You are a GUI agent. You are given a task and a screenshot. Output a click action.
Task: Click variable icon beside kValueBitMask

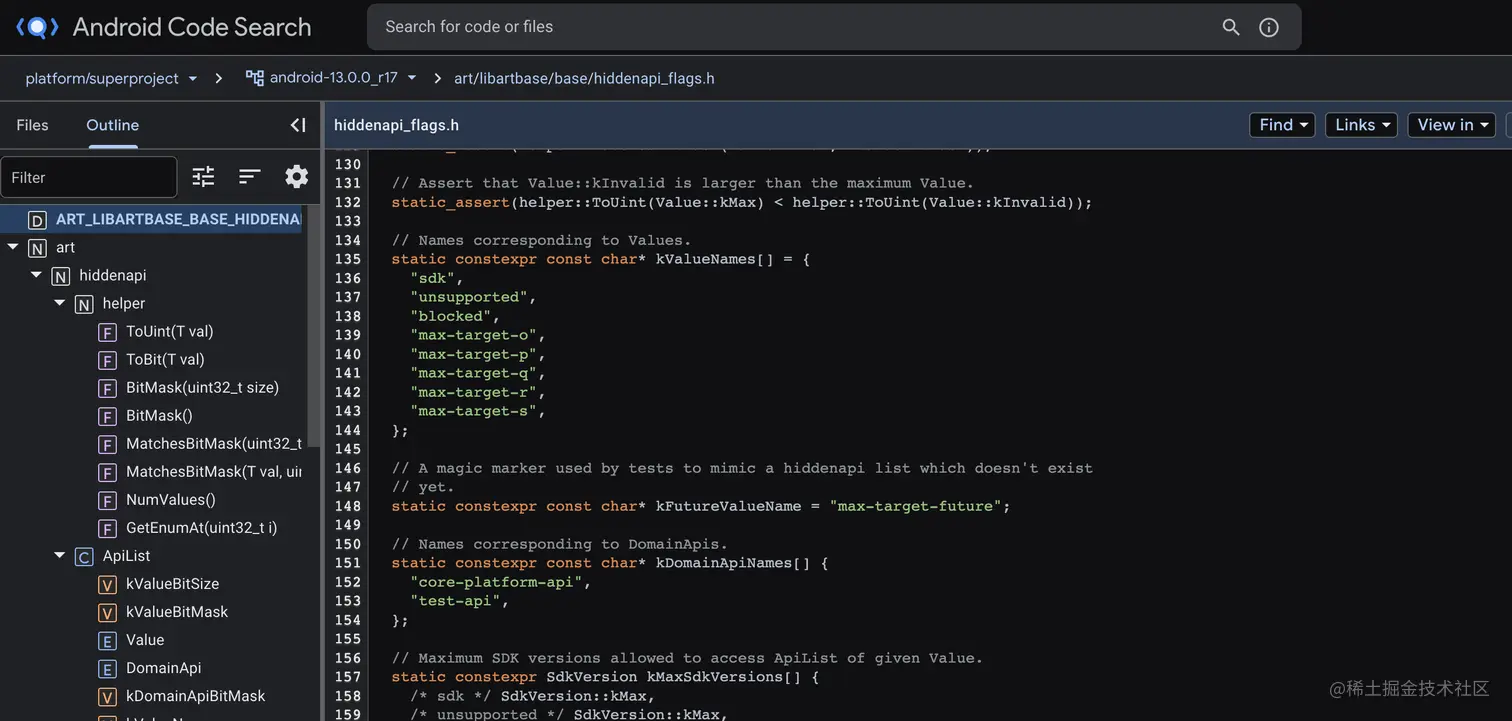click(107, 612)
